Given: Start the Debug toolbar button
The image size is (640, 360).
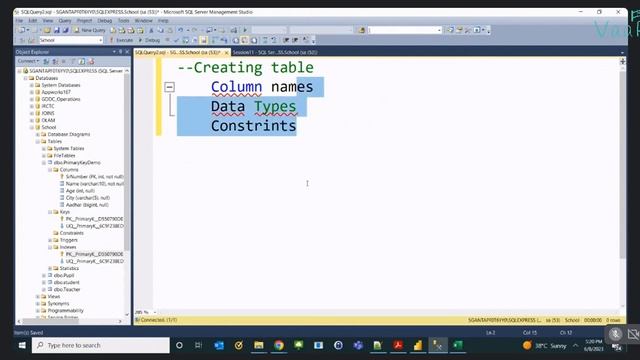Looking at the screenshot, I should [x=149, y=40].
